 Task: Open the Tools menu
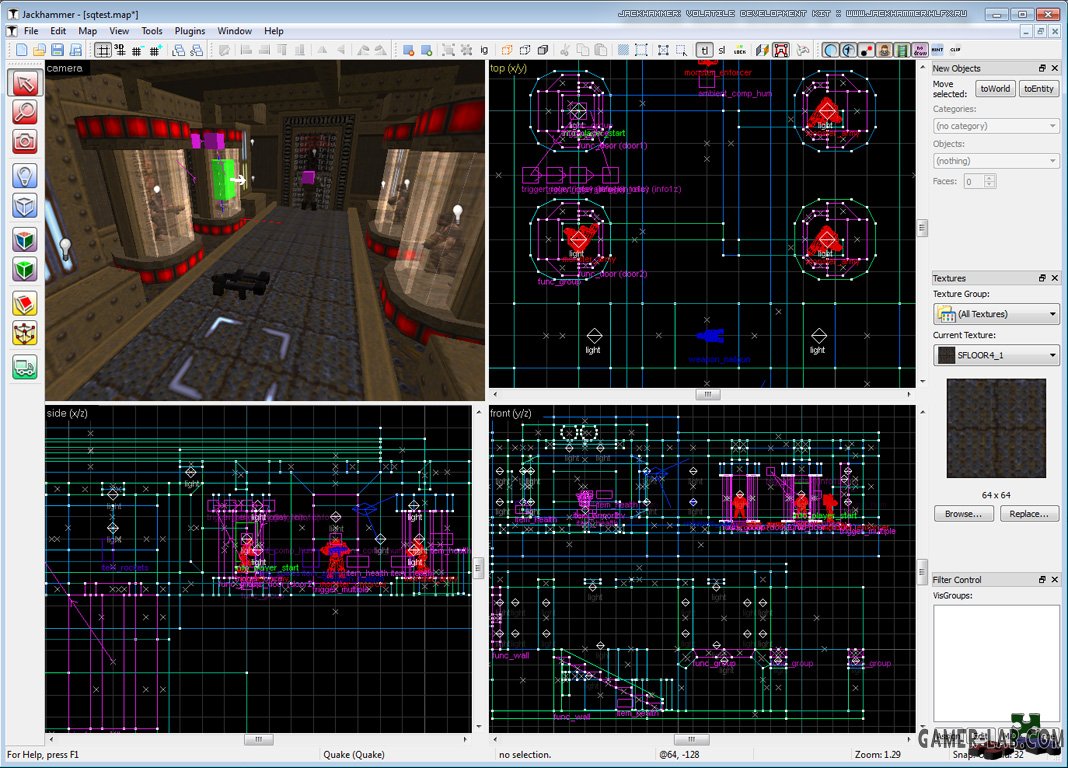[x=152, y=31]
